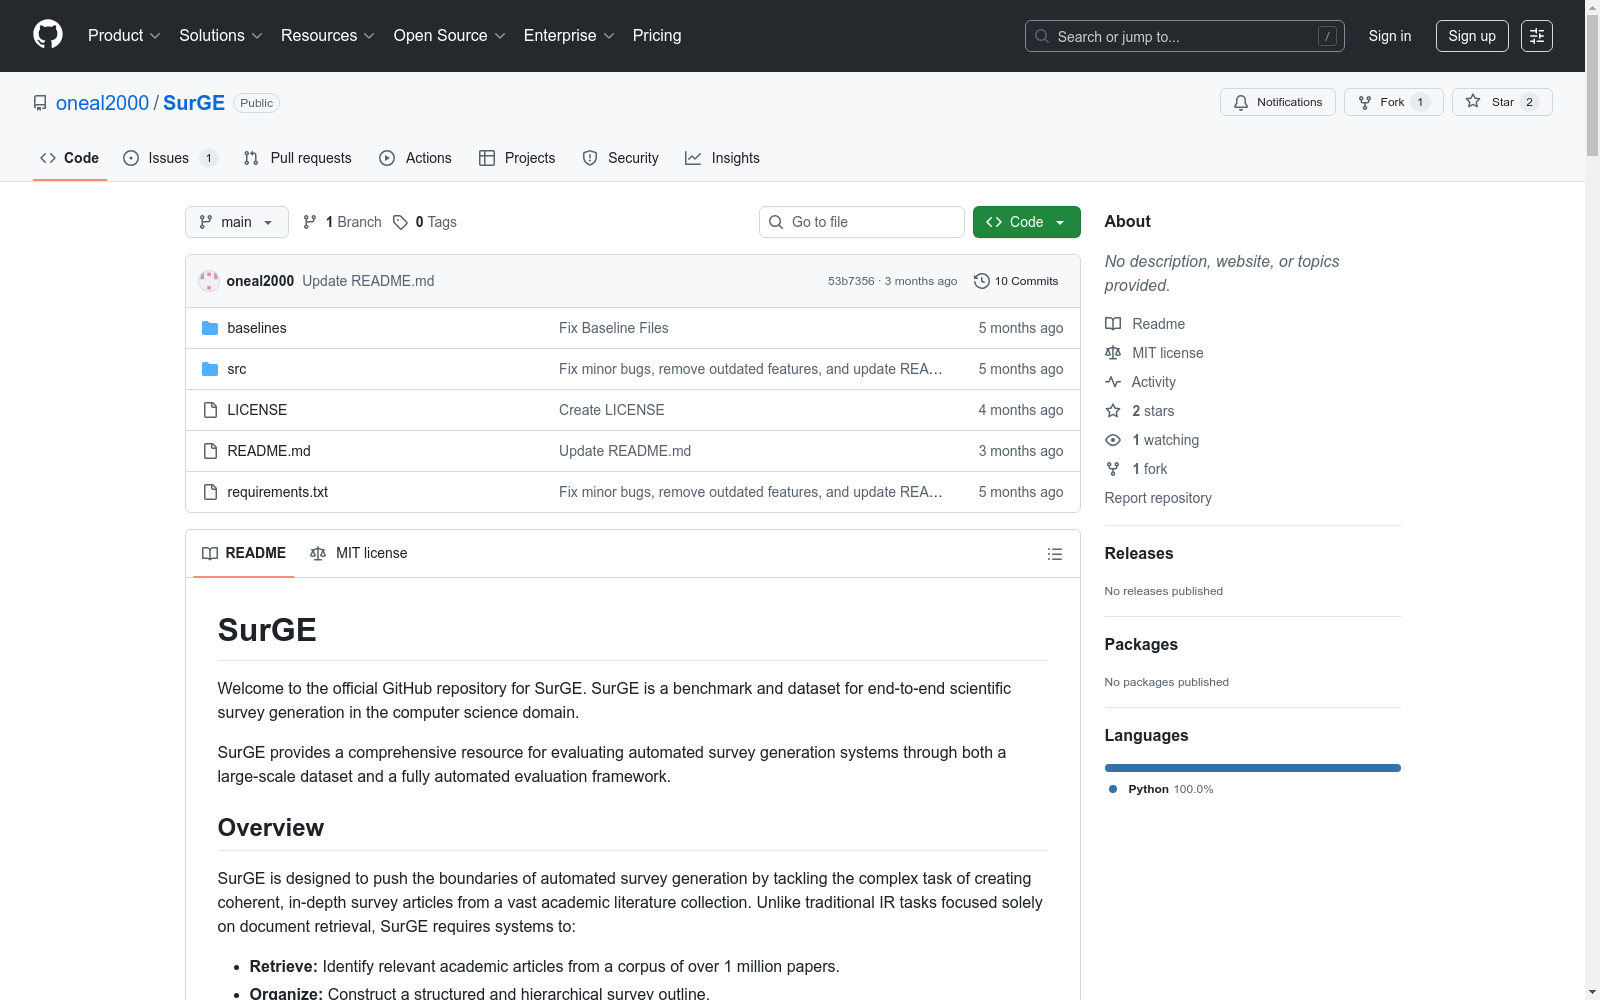The image size is (1600, 1000).
Task: Click the Sign up button
Action: pyautogui.click(x=1472, y=36)
